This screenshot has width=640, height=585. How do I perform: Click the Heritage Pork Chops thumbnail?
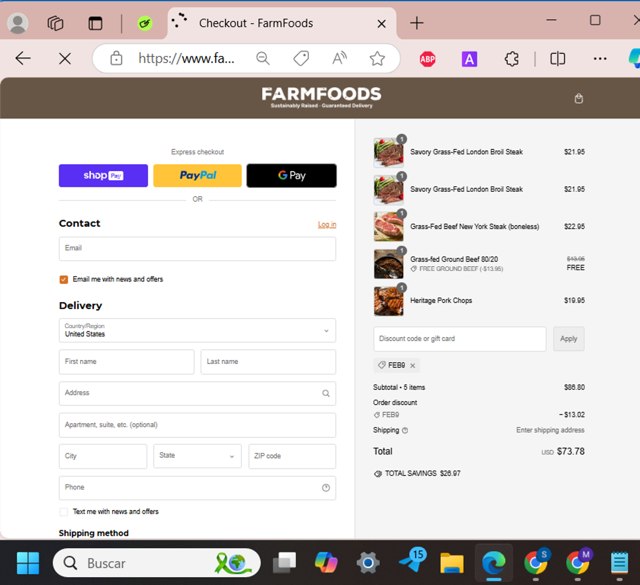389,301
